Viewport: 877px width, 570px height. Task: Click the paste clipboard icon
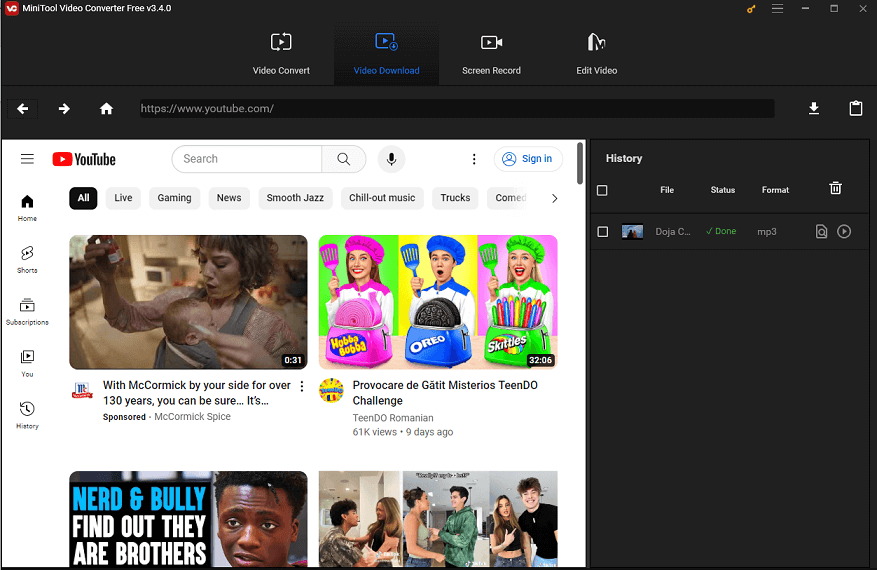click(x=856, y=109)
